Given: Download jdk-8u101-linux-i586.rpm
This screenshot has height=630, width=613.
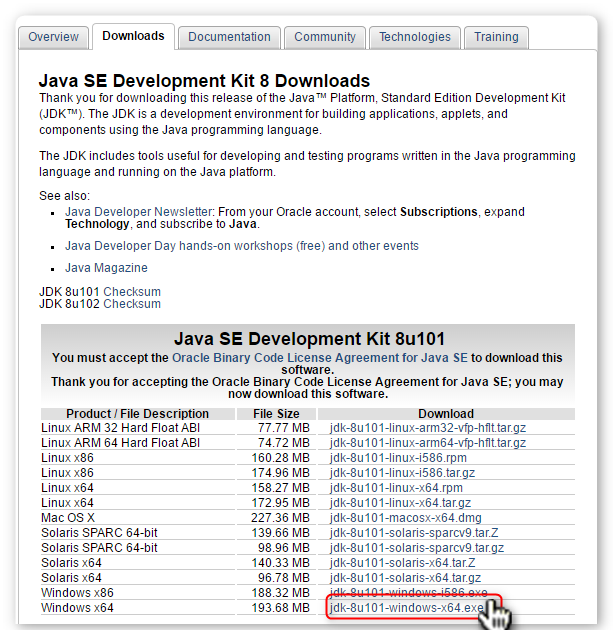Looking at the screenshot, I should coord(398,458).
